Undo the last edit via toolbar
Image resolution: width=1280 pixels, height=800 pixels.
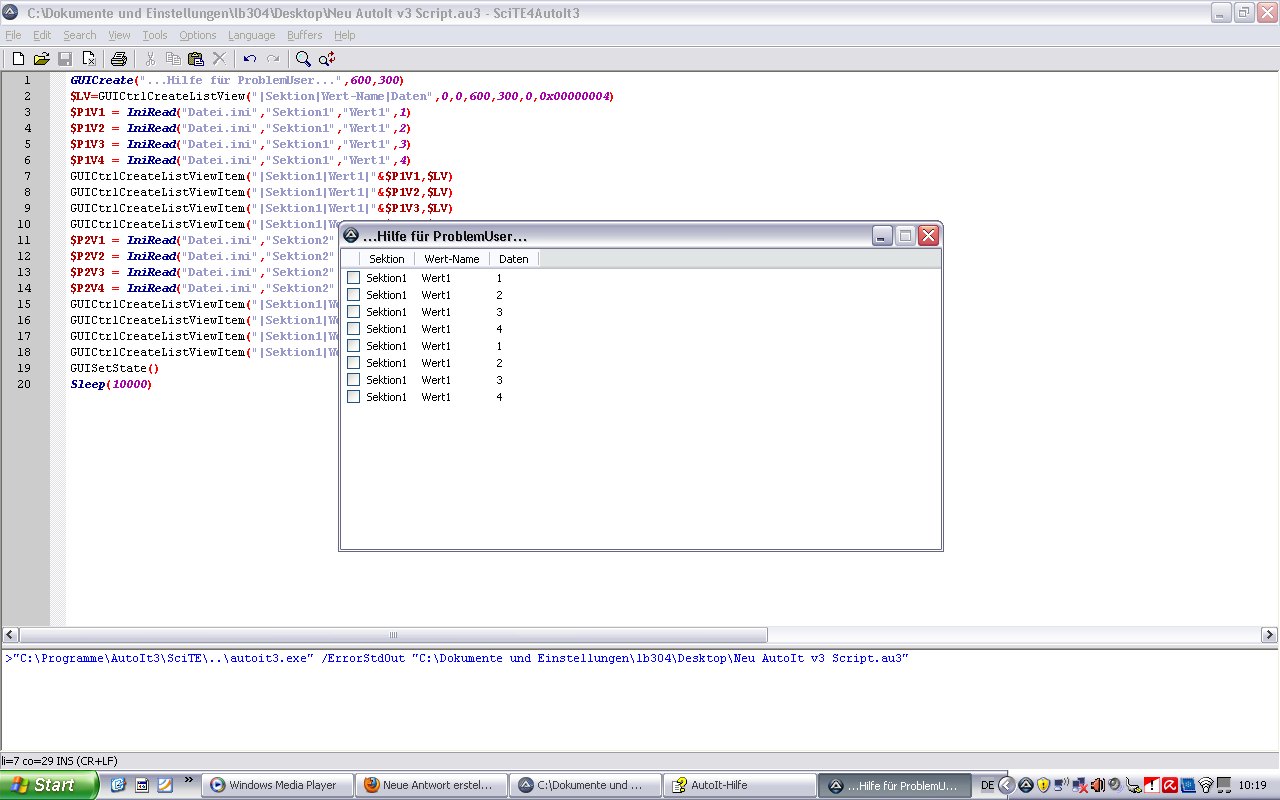click(x=250, y=59)
